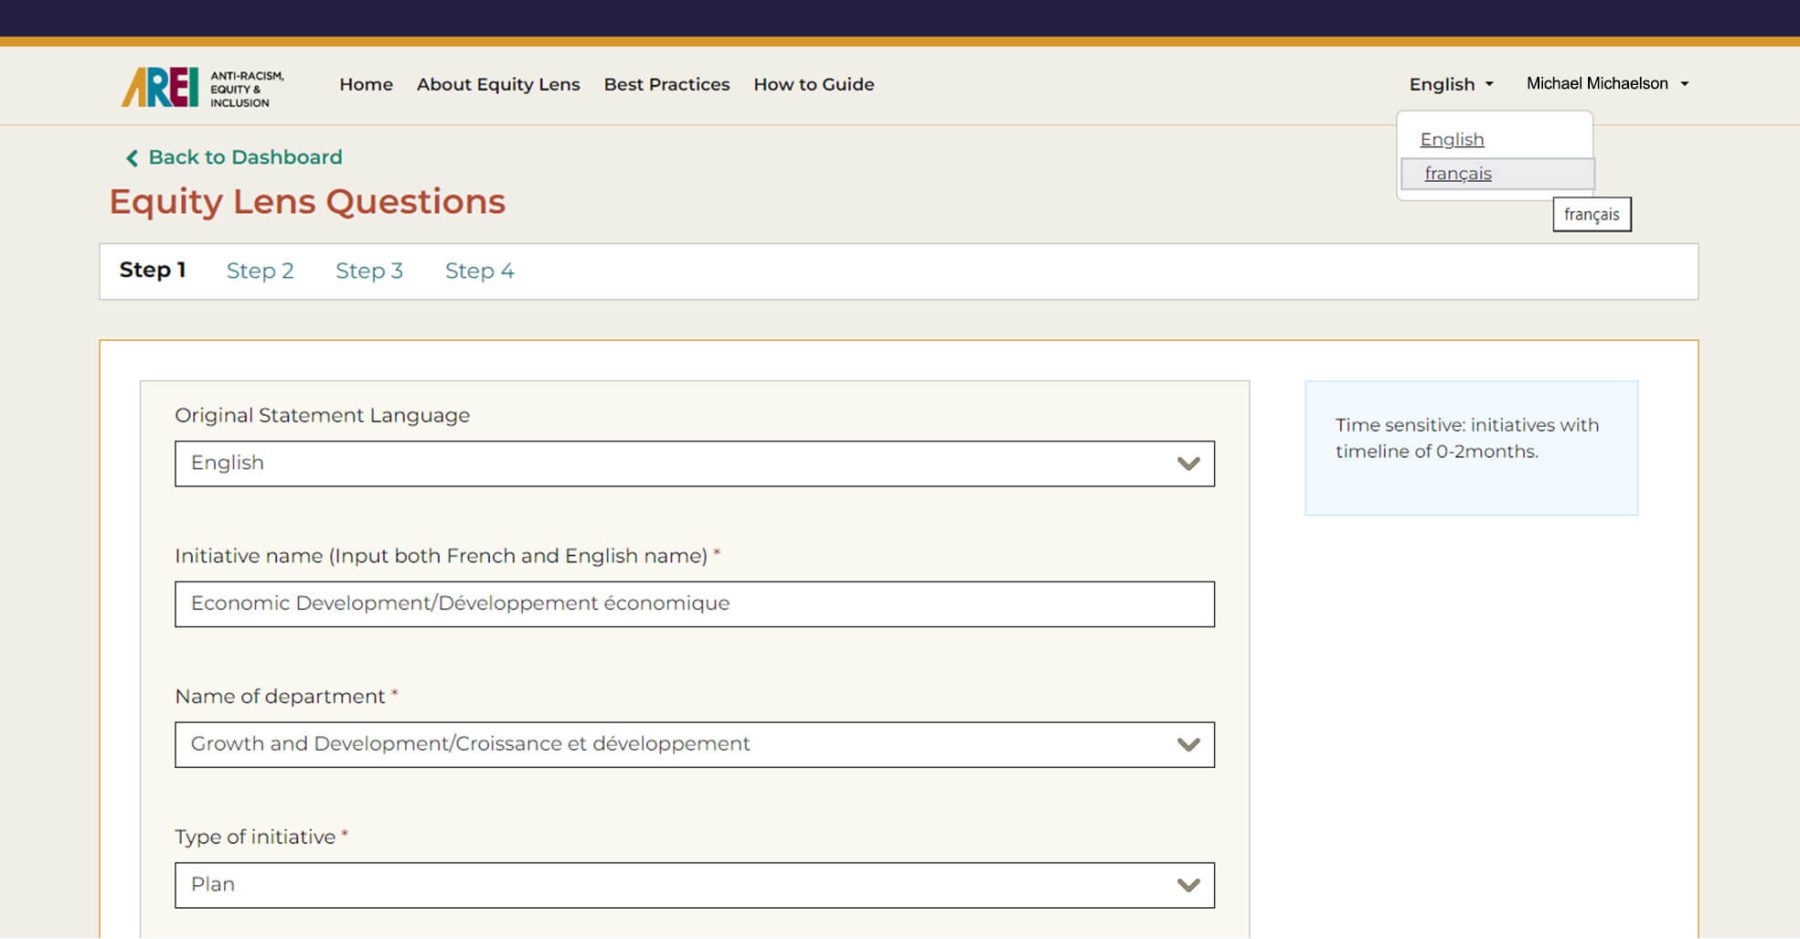Click the Name of department chevron arrow

click(1187, 745)
